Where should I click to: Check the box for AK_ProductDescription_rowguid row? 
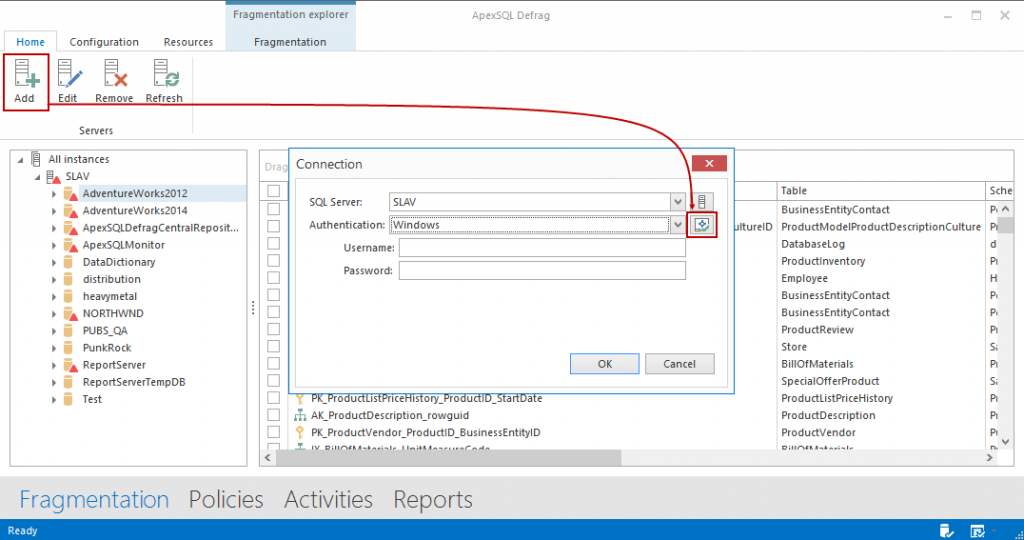274,415
